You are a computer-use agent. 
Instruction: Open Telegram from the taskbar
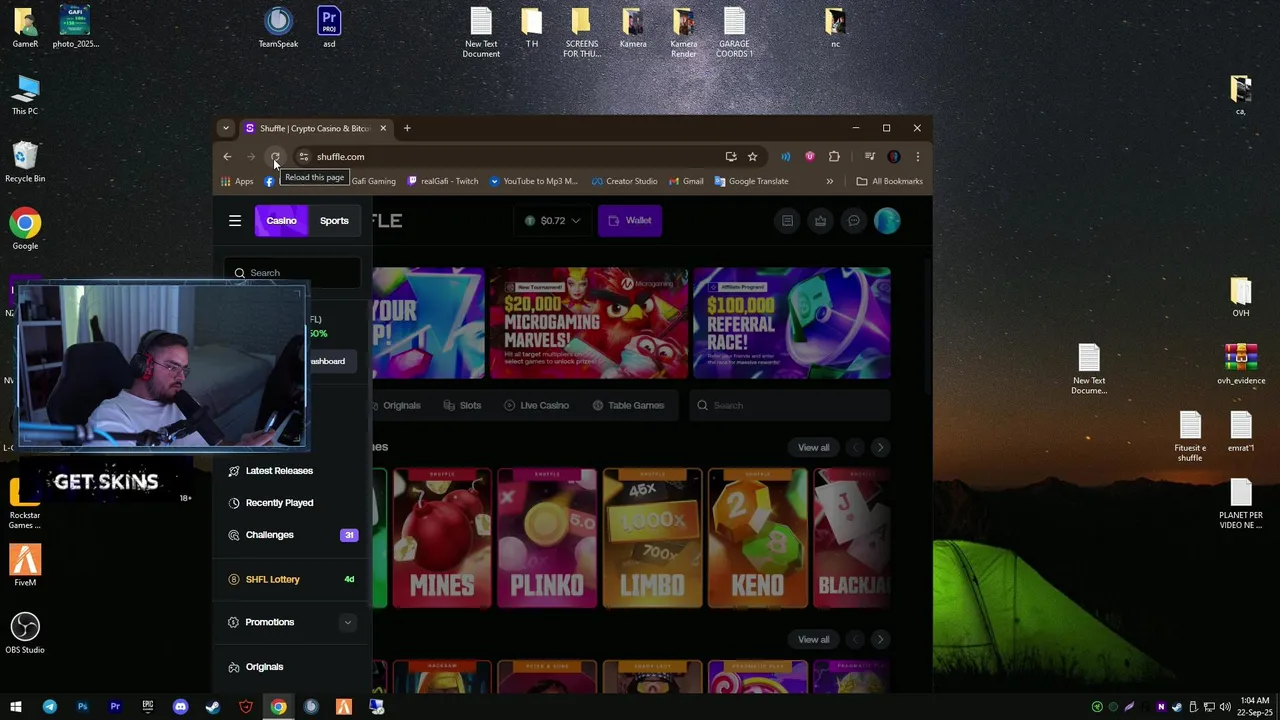[49, 707]
